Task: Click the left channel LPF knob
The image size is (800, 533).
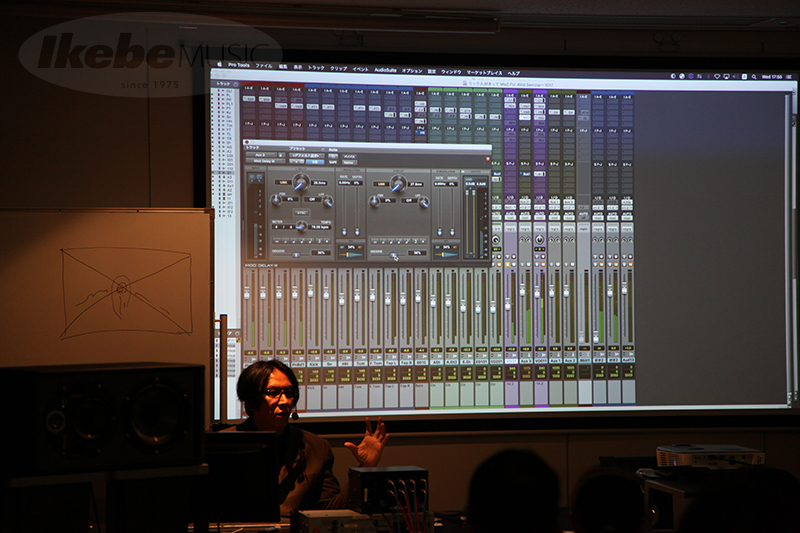Action: [x=327, y=200]
